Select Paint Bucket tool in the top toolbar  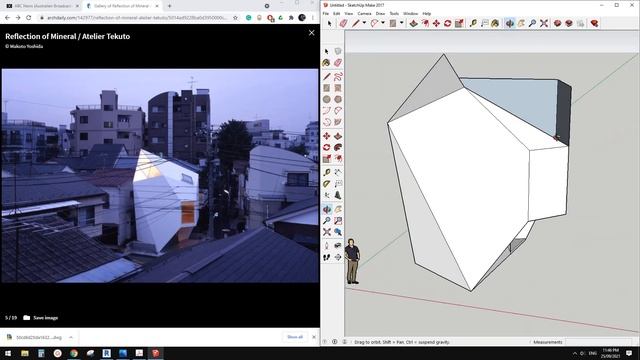495,23
